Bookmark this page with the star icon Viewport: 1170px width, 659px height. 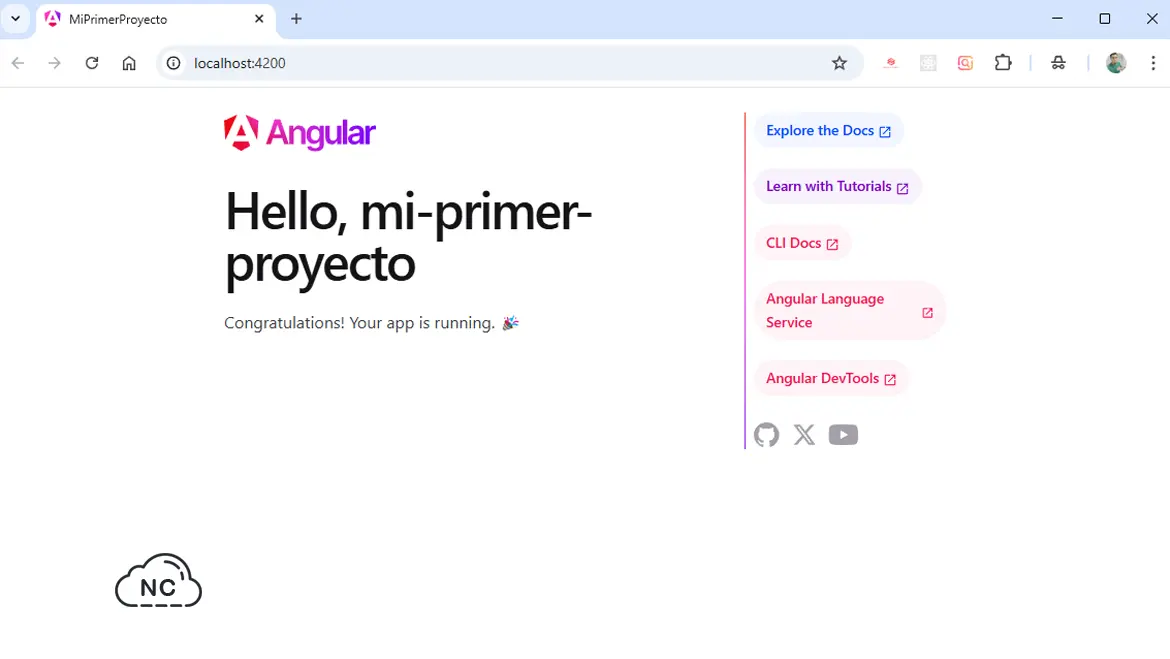click(x=839, y=63)
